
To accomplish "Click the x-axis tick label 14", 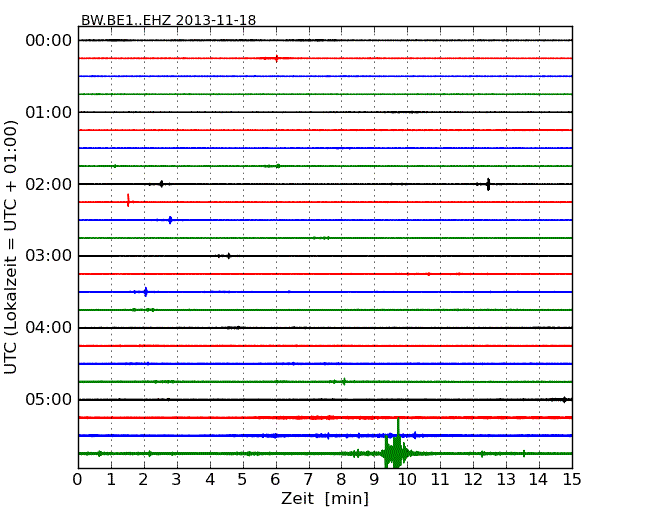I will (539, 480).
